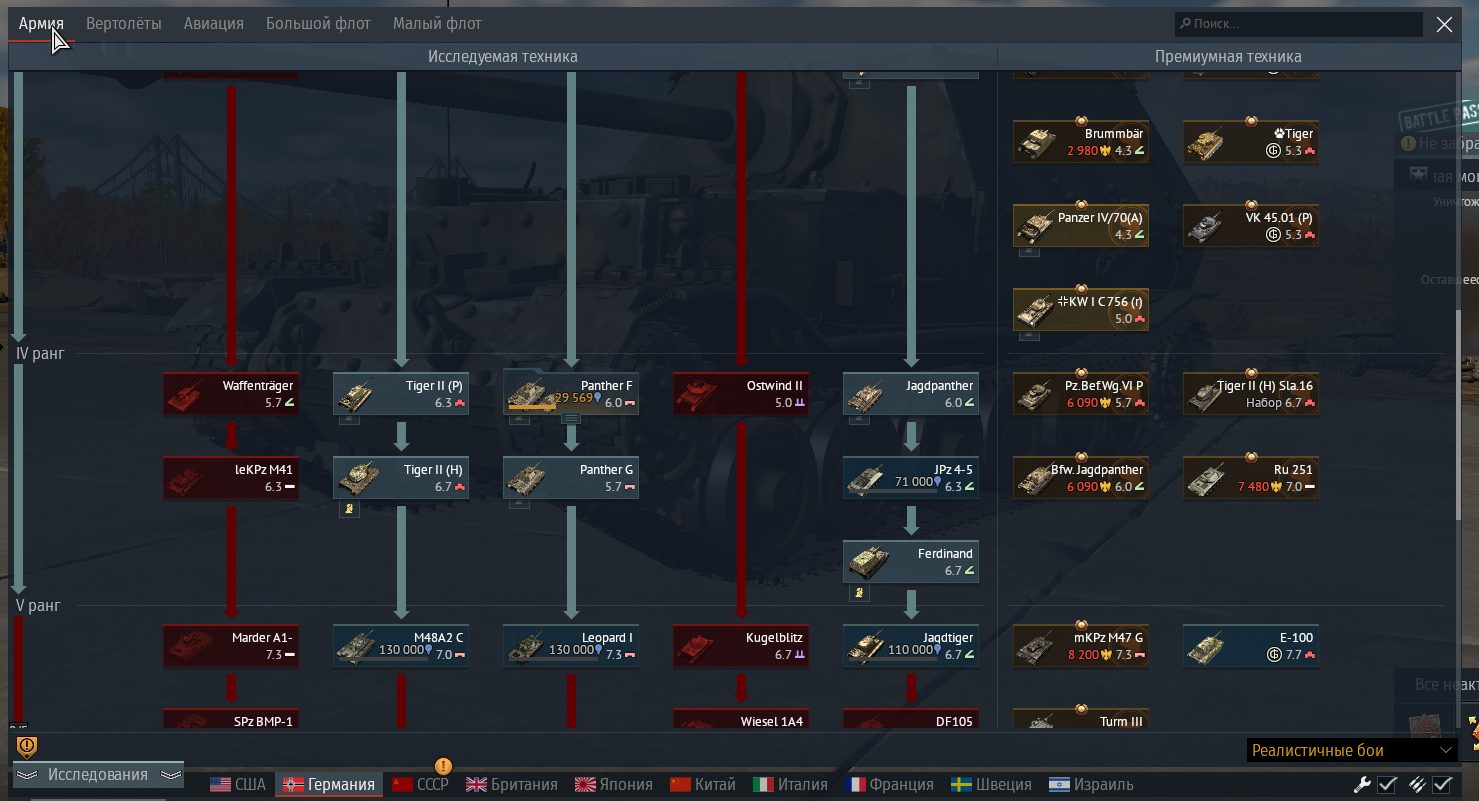
Task: Switch to the Вертолёты tab
Action: [124, 23]
